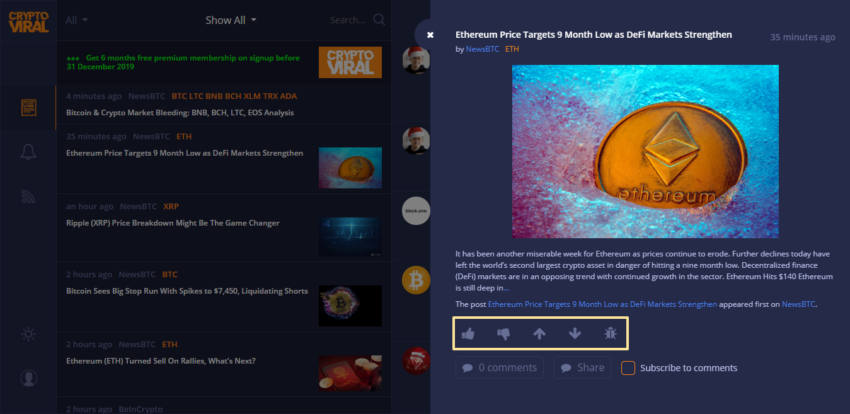Open the 0 comments button

pyautogui.click(x=499, y=368)
